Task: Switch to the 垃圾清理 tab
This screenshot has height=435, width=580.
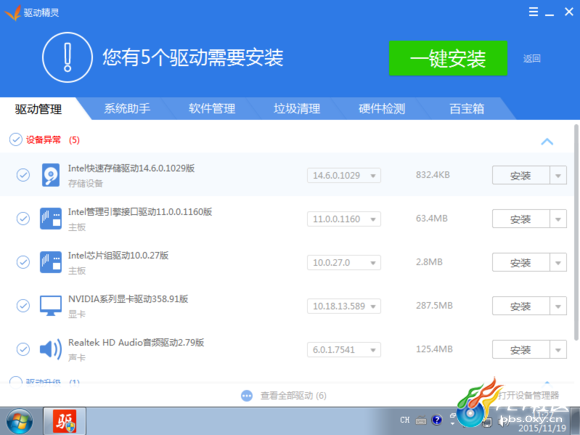Action: coord(297,109)
